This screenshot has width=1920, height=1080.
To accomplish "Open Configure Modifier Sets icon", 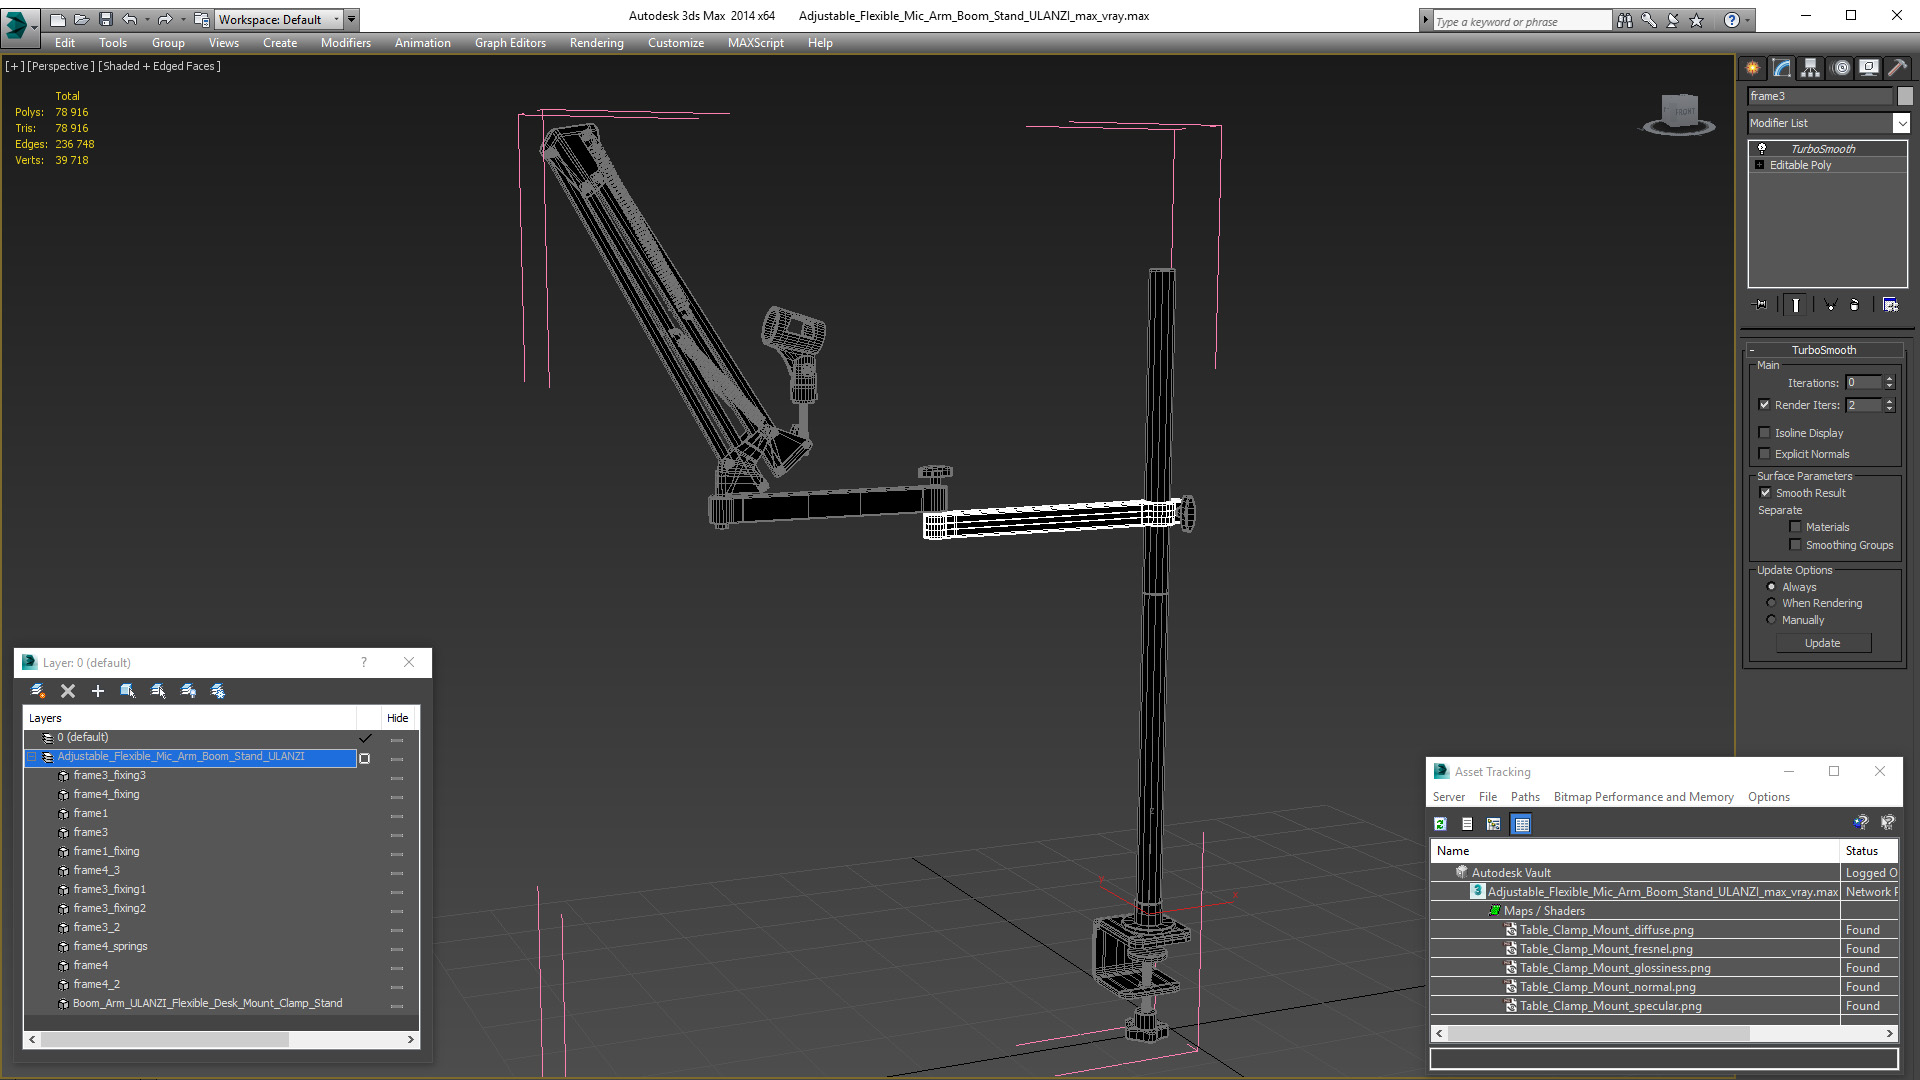I will [1890, 305].
